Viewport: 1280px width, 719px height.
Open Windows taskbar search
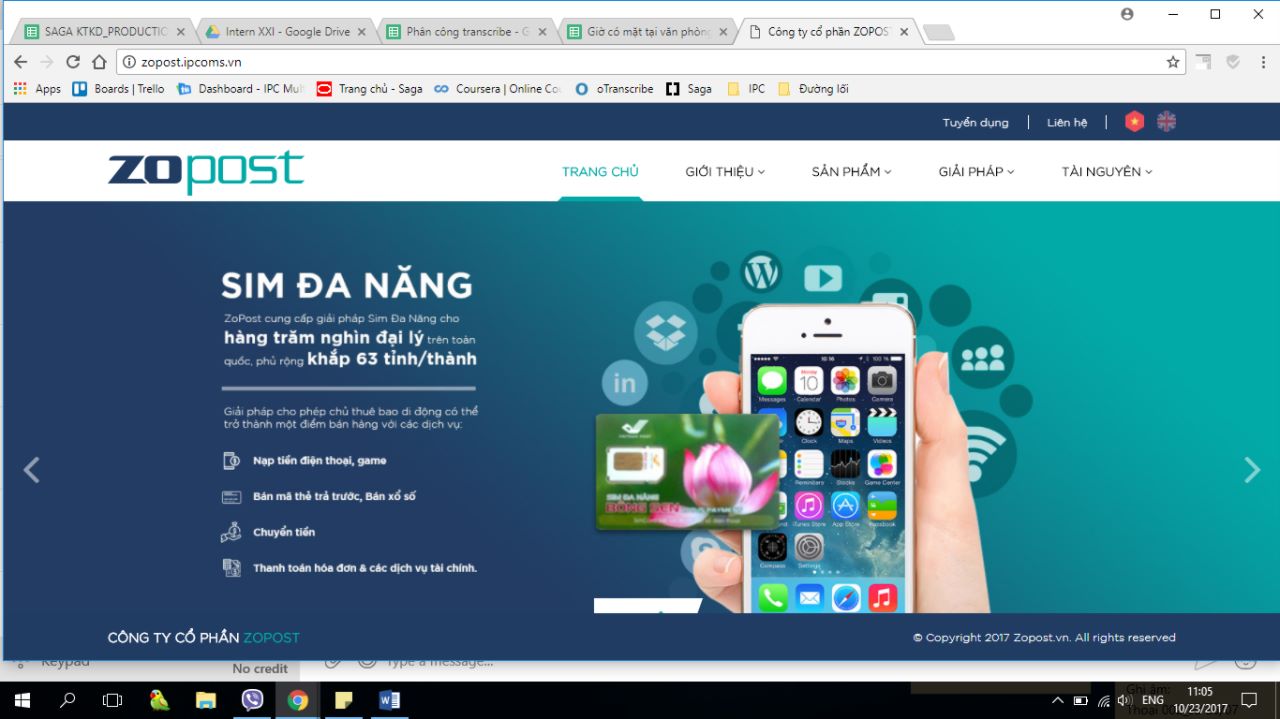coord(67,700)
